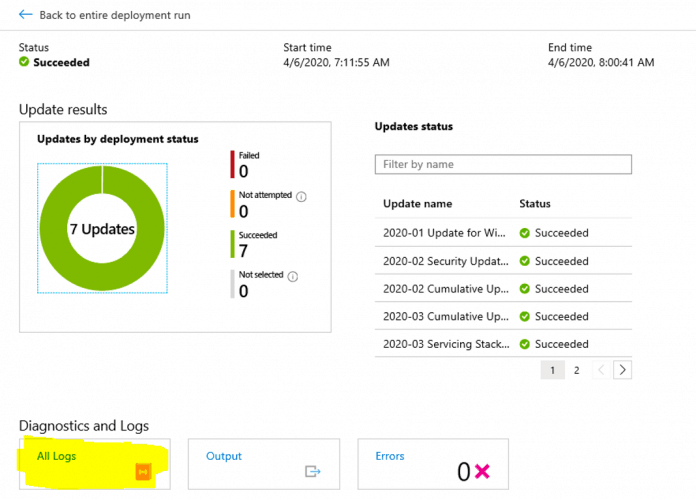Select the 2020-01 Update for Wi... row
696x499 pixels.
click(x=503, y=233)
